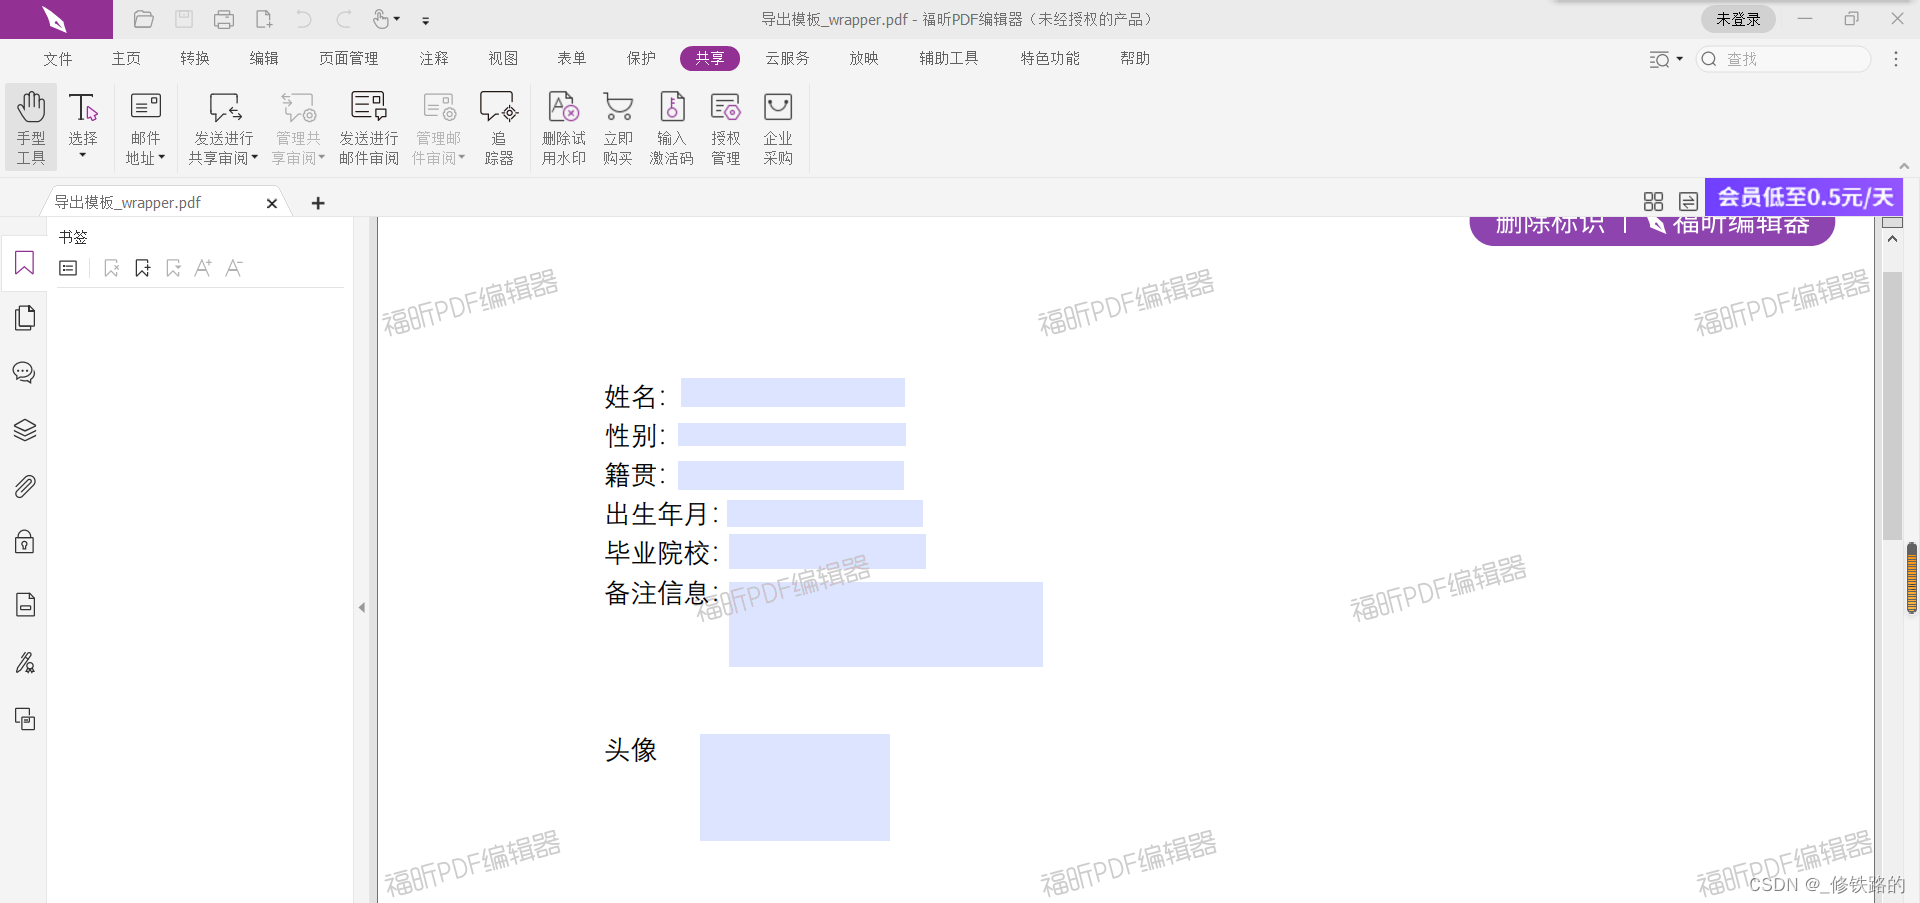
Task: Open the Attachments panel in left sidebar
Action: (x=24, y=486)
